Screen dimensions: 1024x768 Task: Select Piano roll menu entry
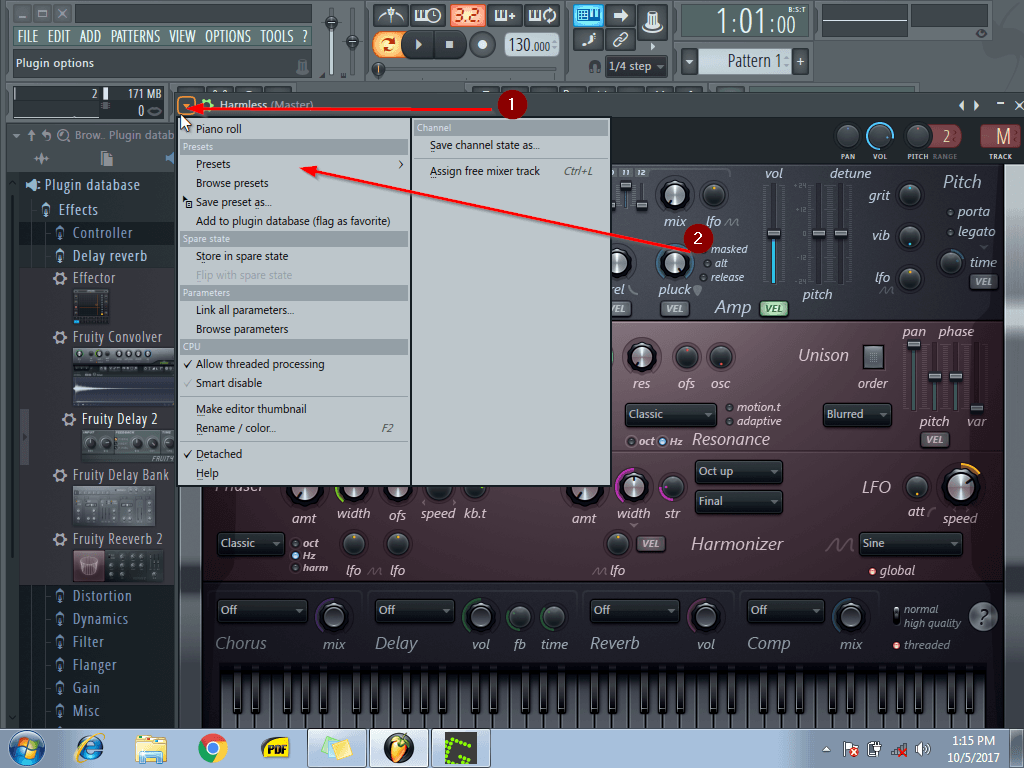(294, 129)
